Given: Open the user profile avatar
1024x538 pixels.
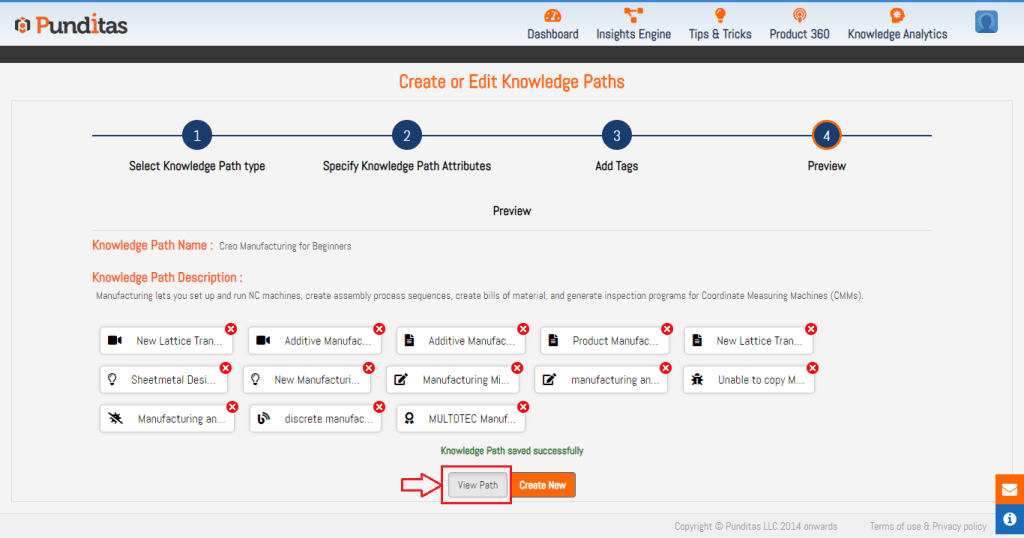Looking at the screenshot, I should (x=986, y=22).
